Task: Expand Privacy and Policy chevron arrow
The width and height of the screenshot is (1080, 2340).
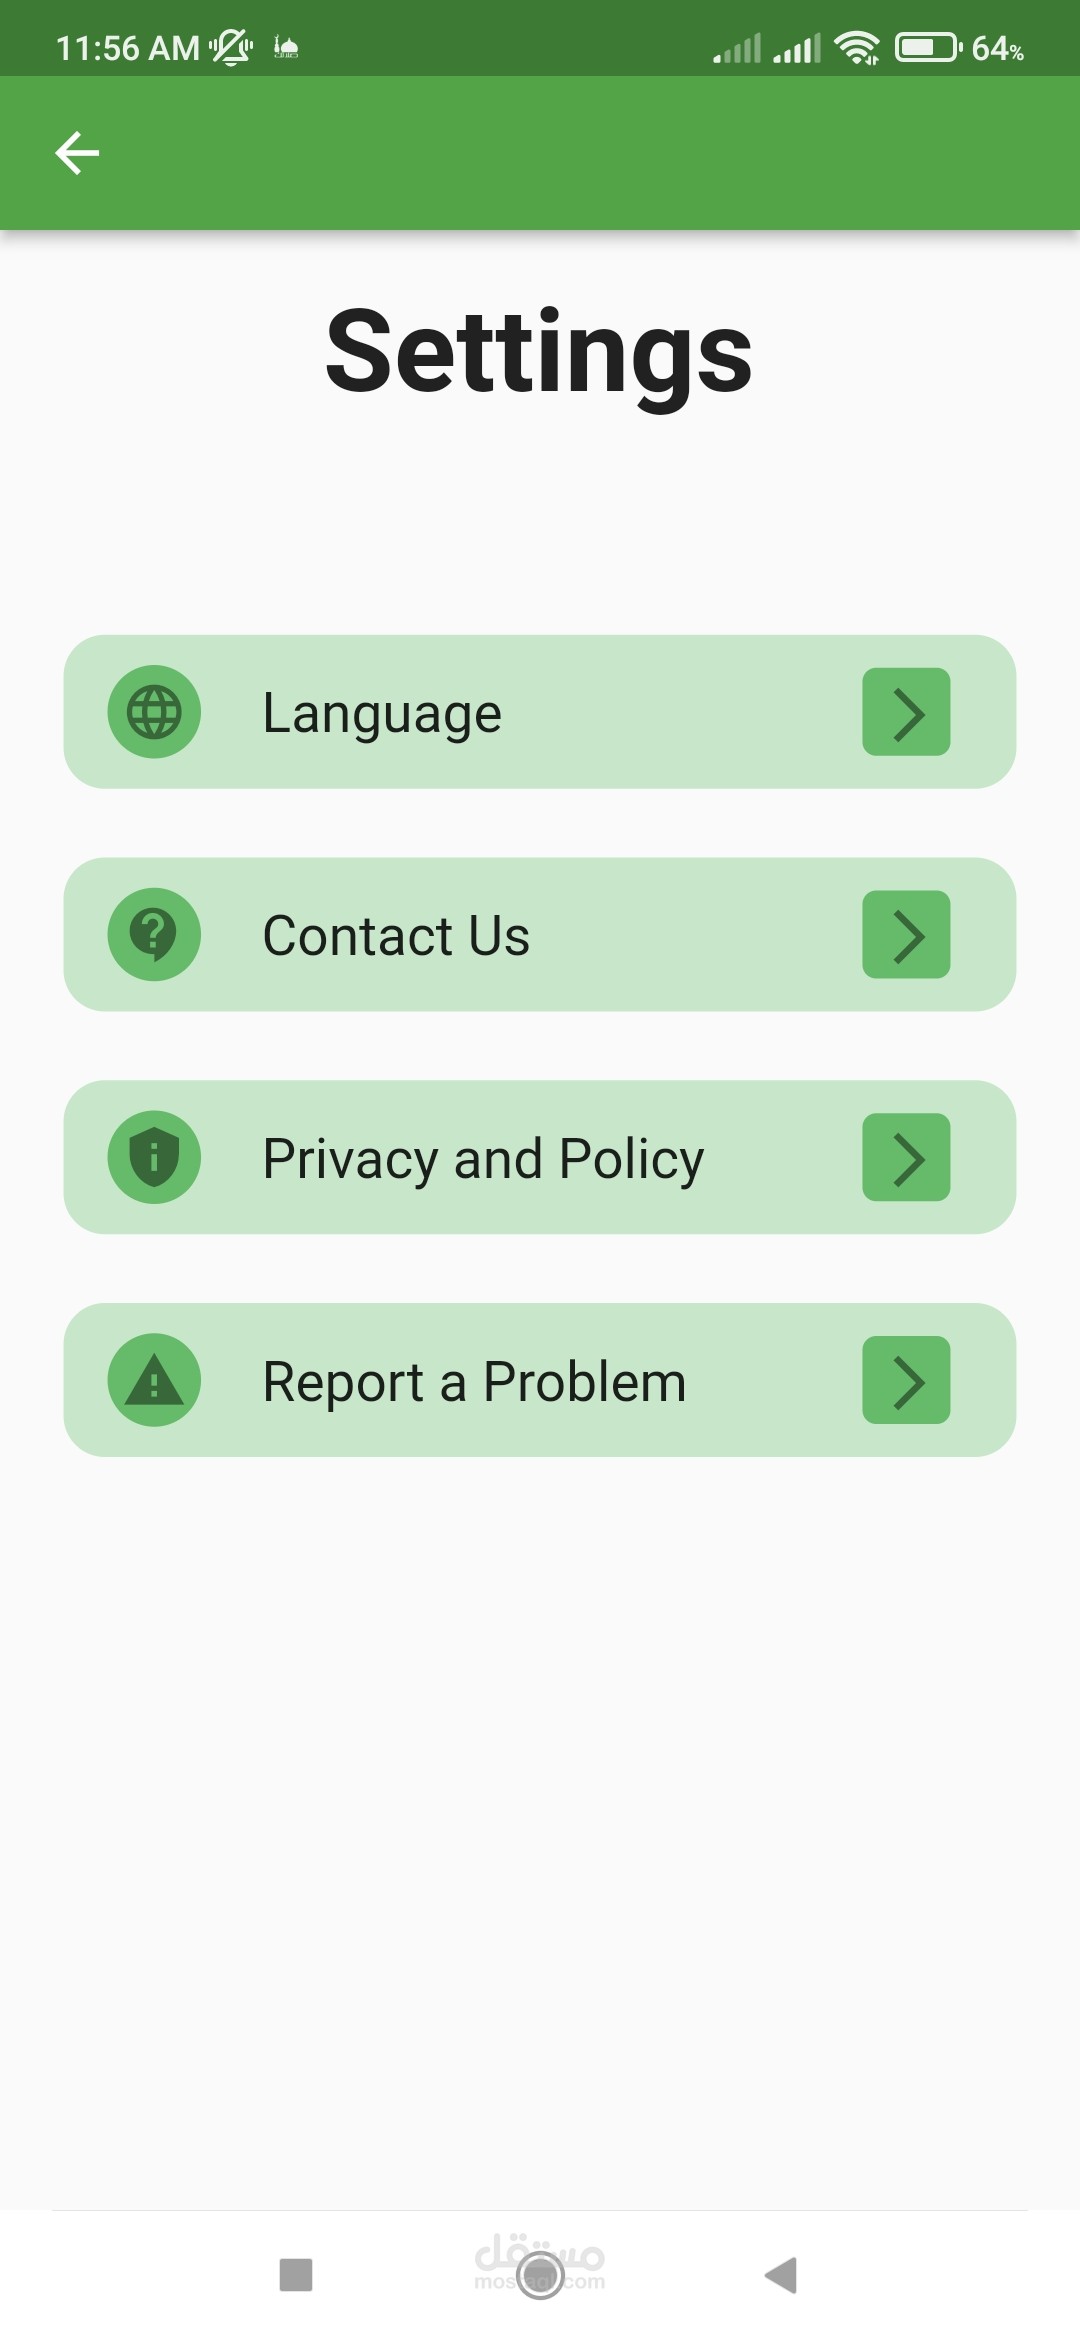Action: [906, 1157]
